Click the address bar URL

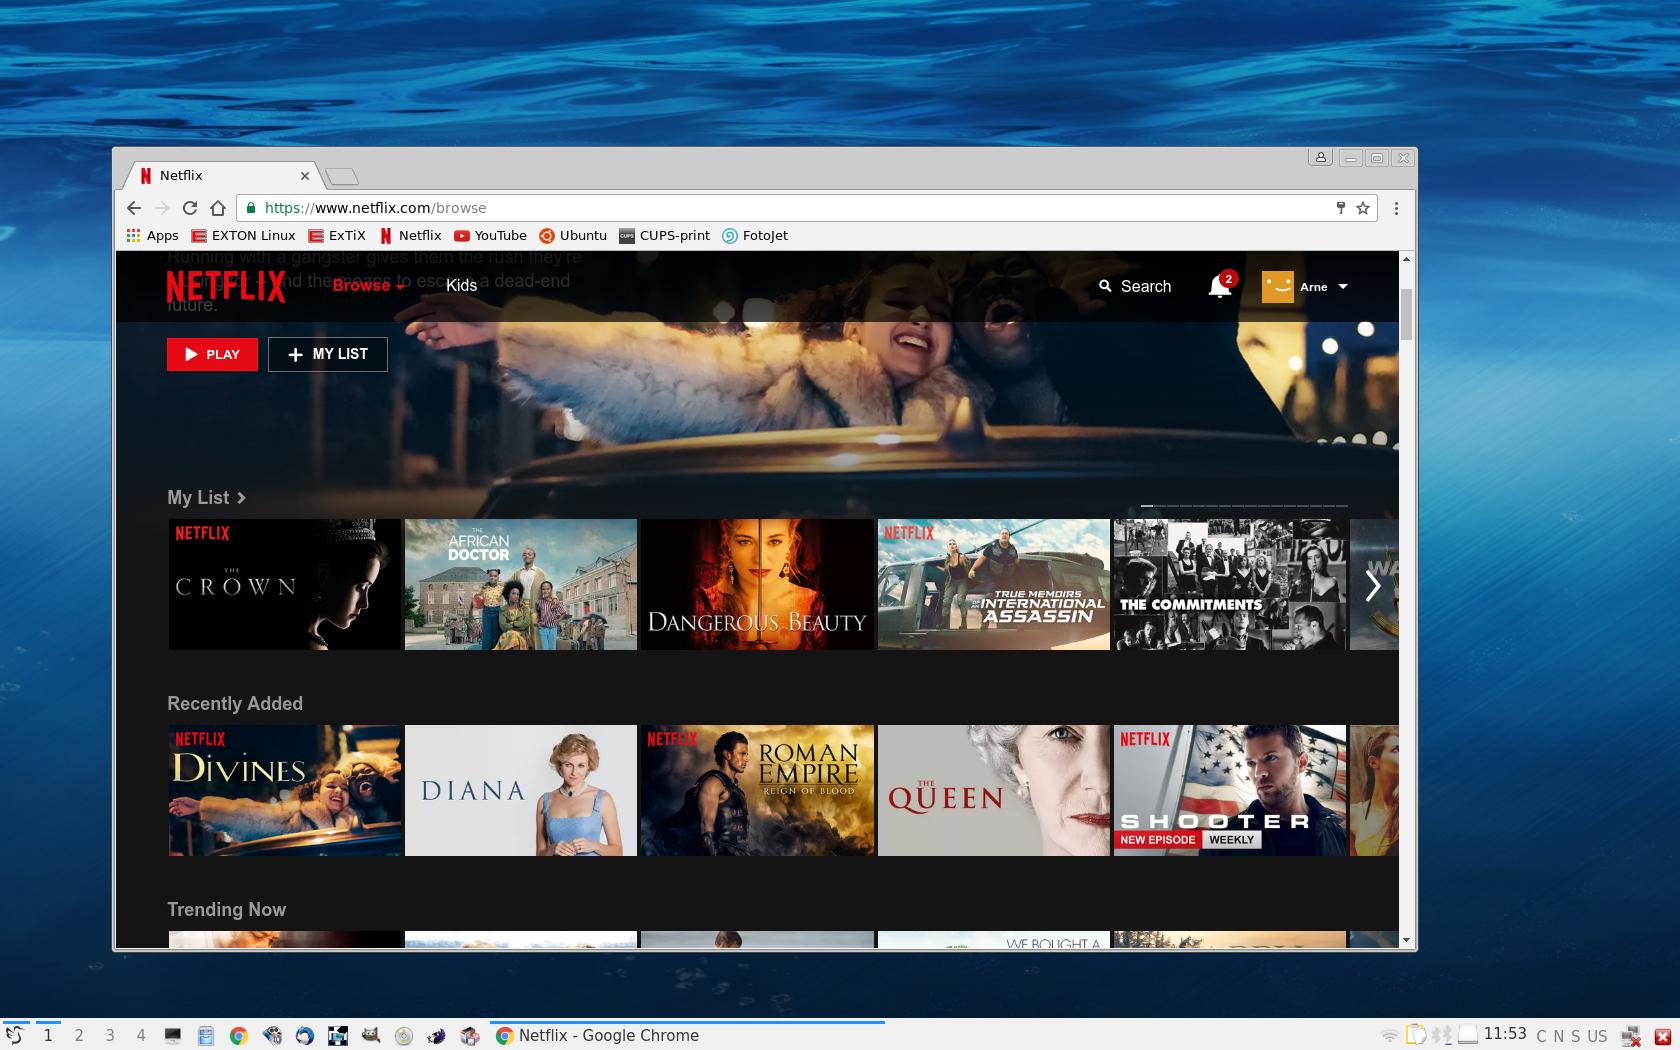(x=376, y=208)
